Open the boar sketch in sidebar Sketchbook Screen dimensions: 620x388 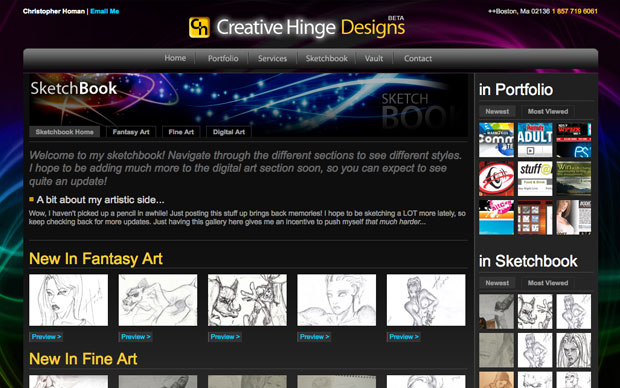pos(535,311)
